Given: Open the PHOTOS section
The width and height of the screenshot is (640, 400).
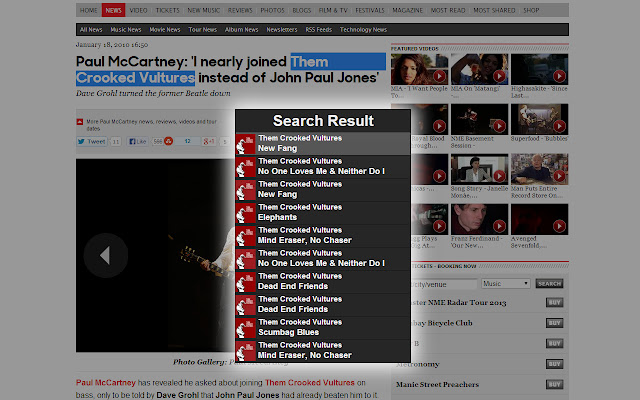Looking at the screenshot, I should 272,10.
